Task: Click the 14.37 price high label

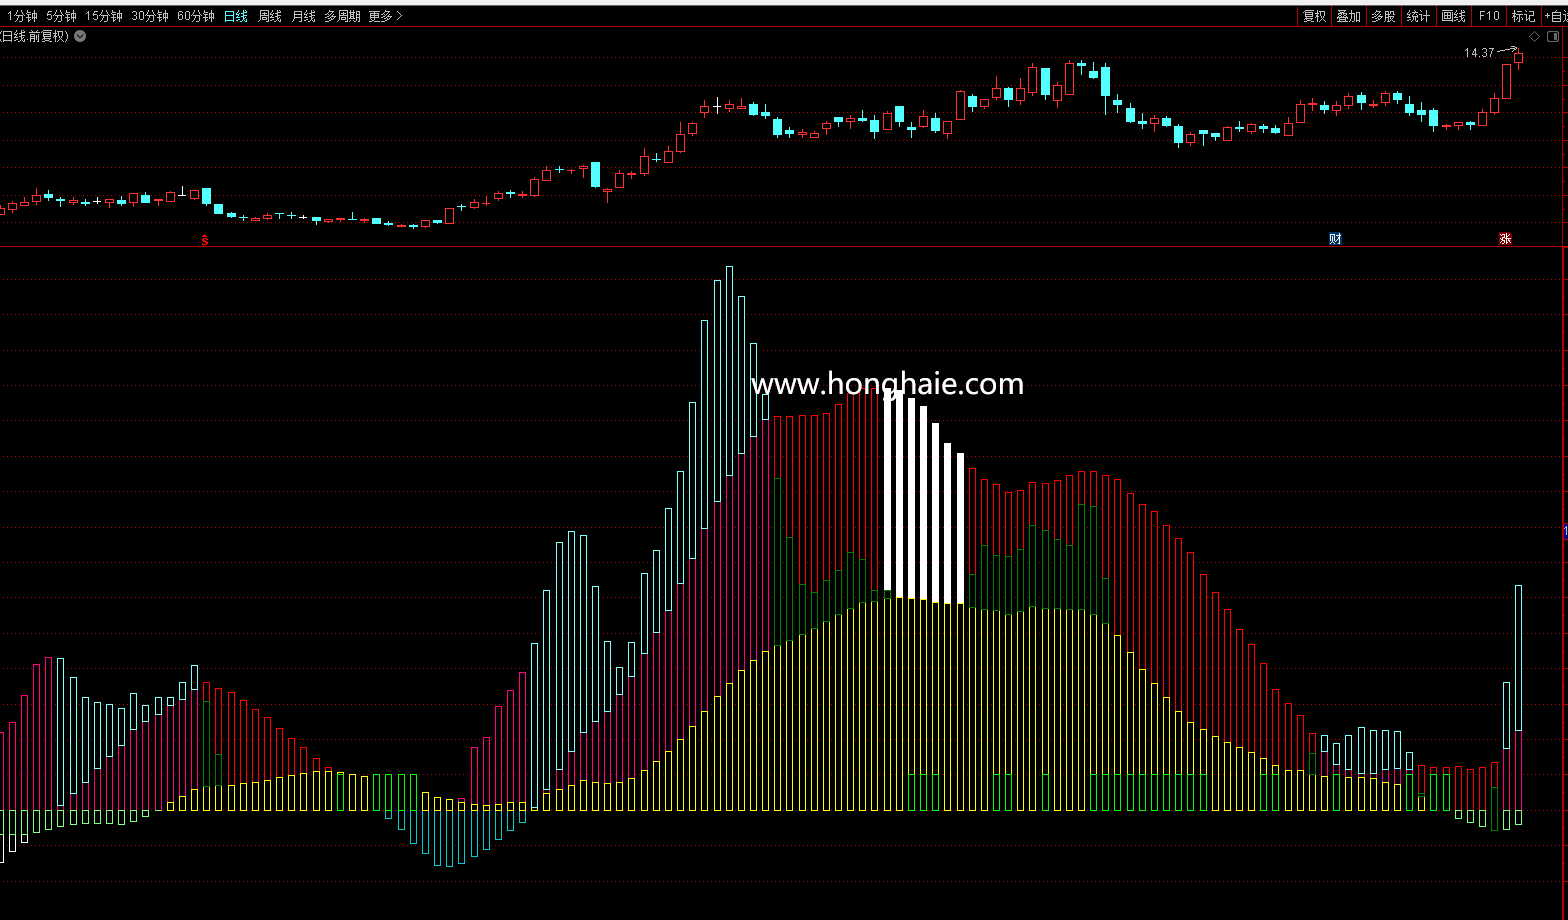Action: (x=1479, y=53)
